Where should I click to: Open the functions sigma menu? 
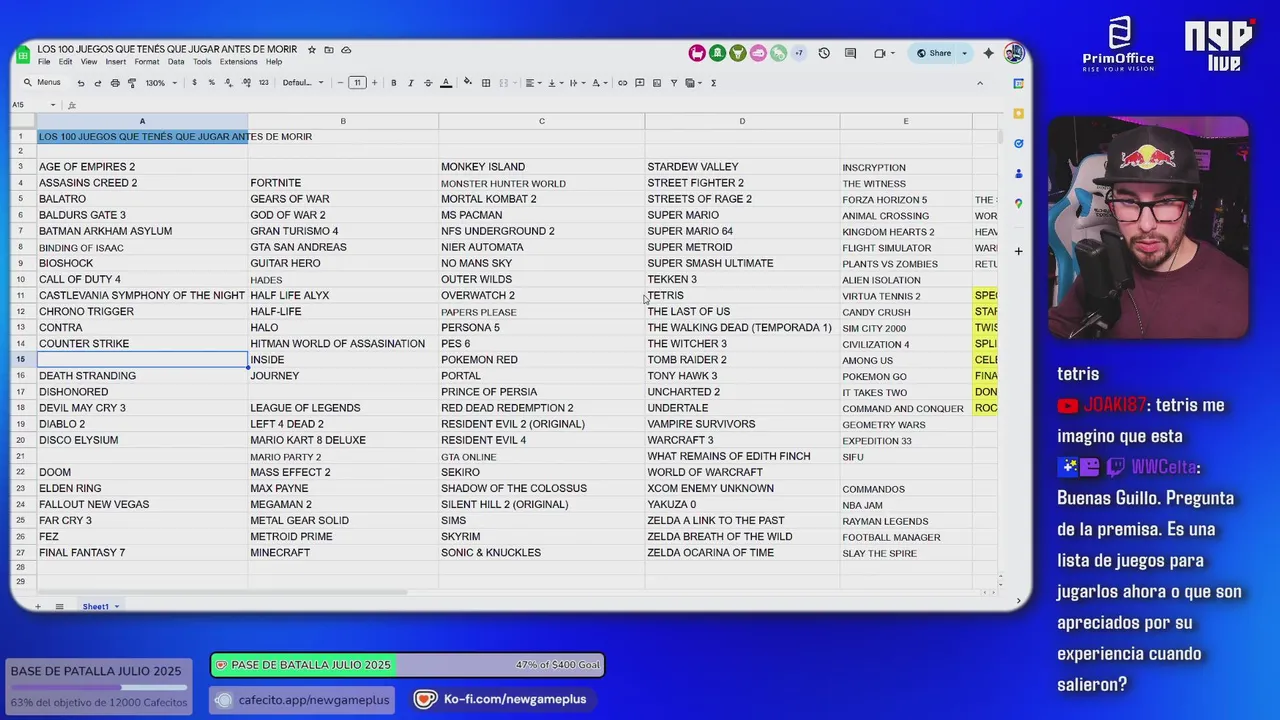[x=713, y=83]
